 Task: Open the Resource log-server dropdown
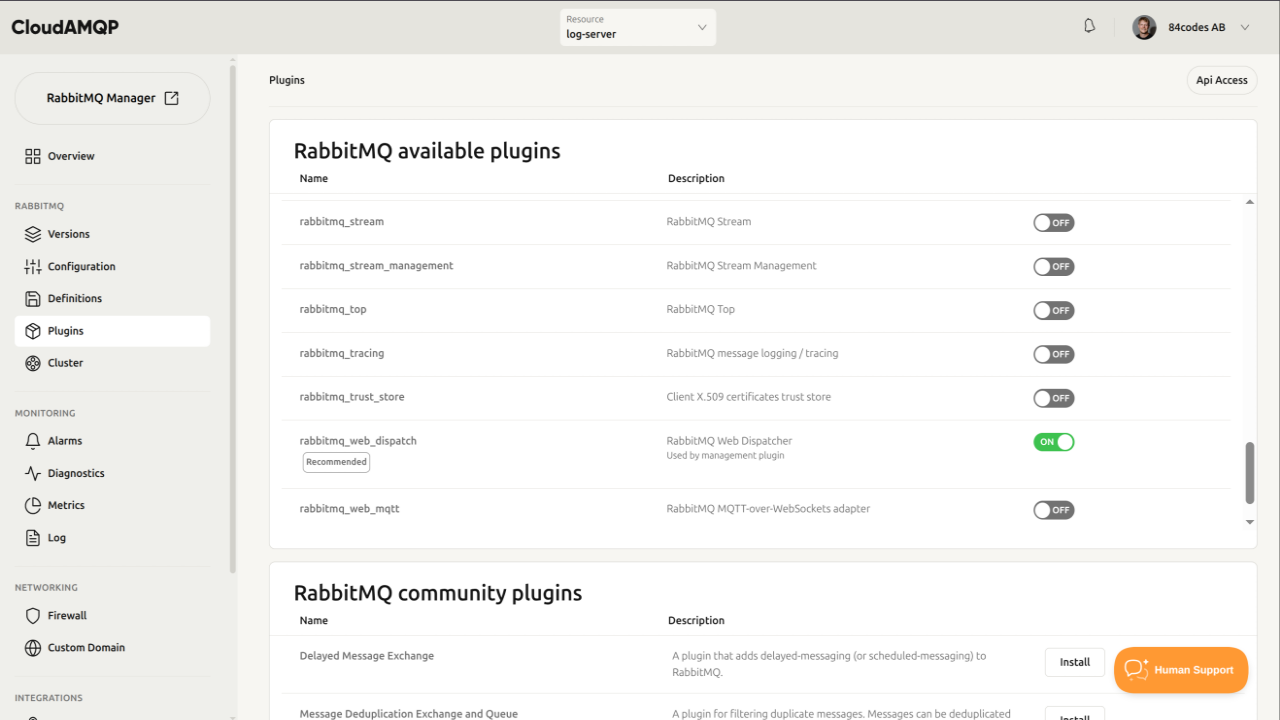coord(638,27)
